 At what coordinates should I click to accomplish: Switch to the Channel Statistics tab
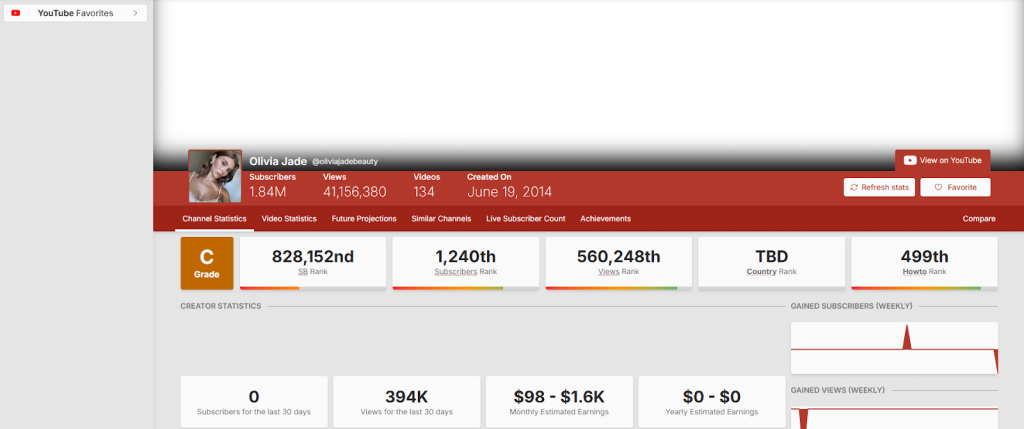point(214,218)
